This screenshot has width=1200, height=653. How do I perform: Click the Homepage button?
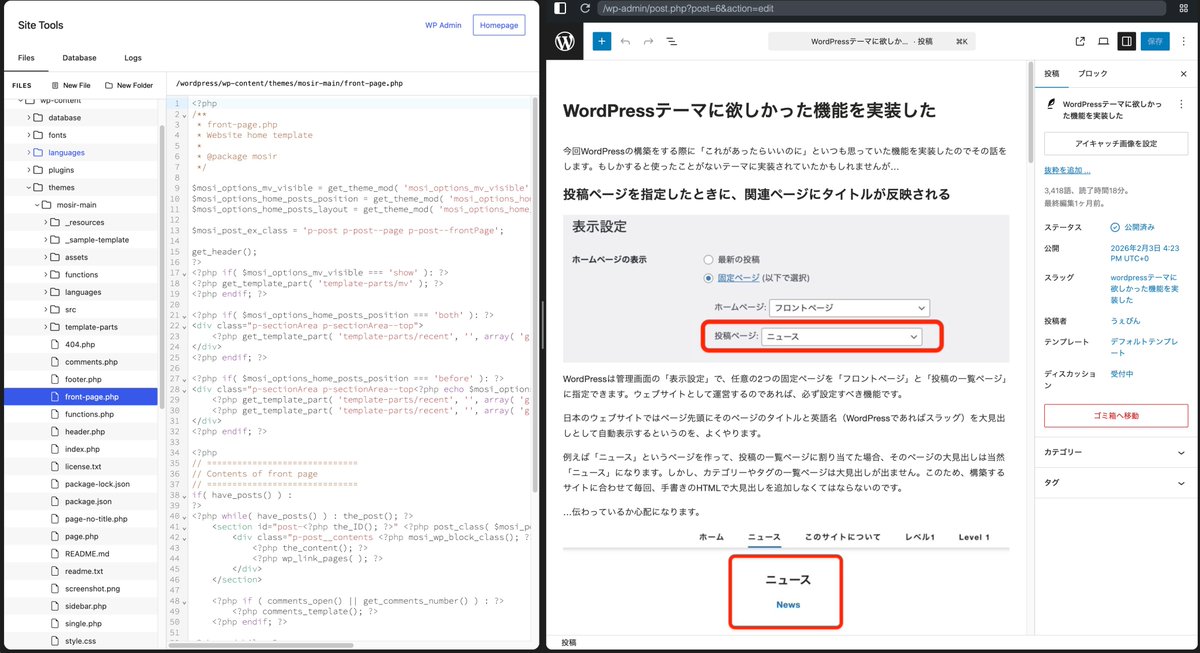(499, 25)
